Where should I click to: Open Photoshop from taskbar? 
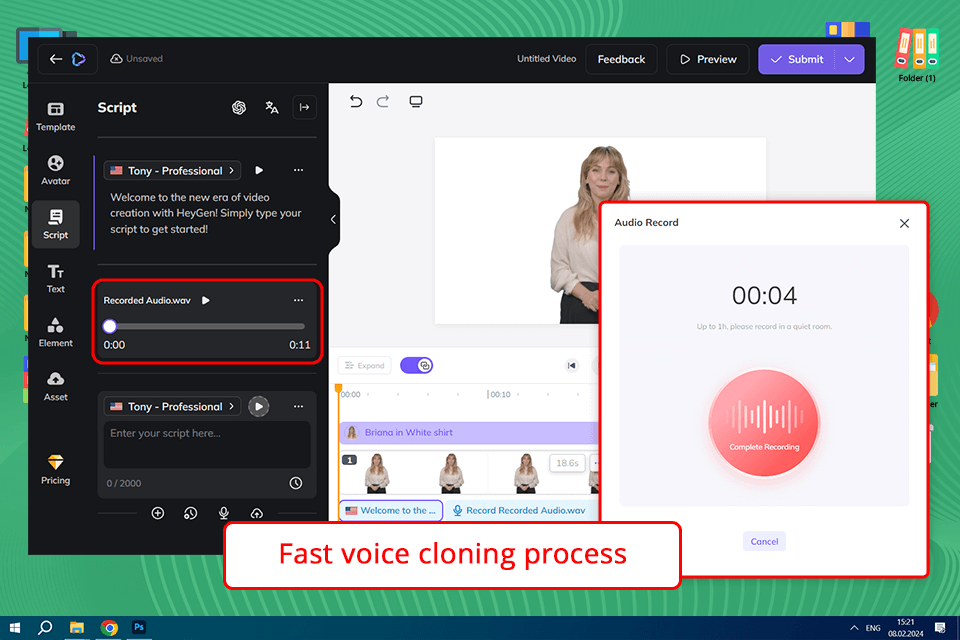(x=139, y=628)
